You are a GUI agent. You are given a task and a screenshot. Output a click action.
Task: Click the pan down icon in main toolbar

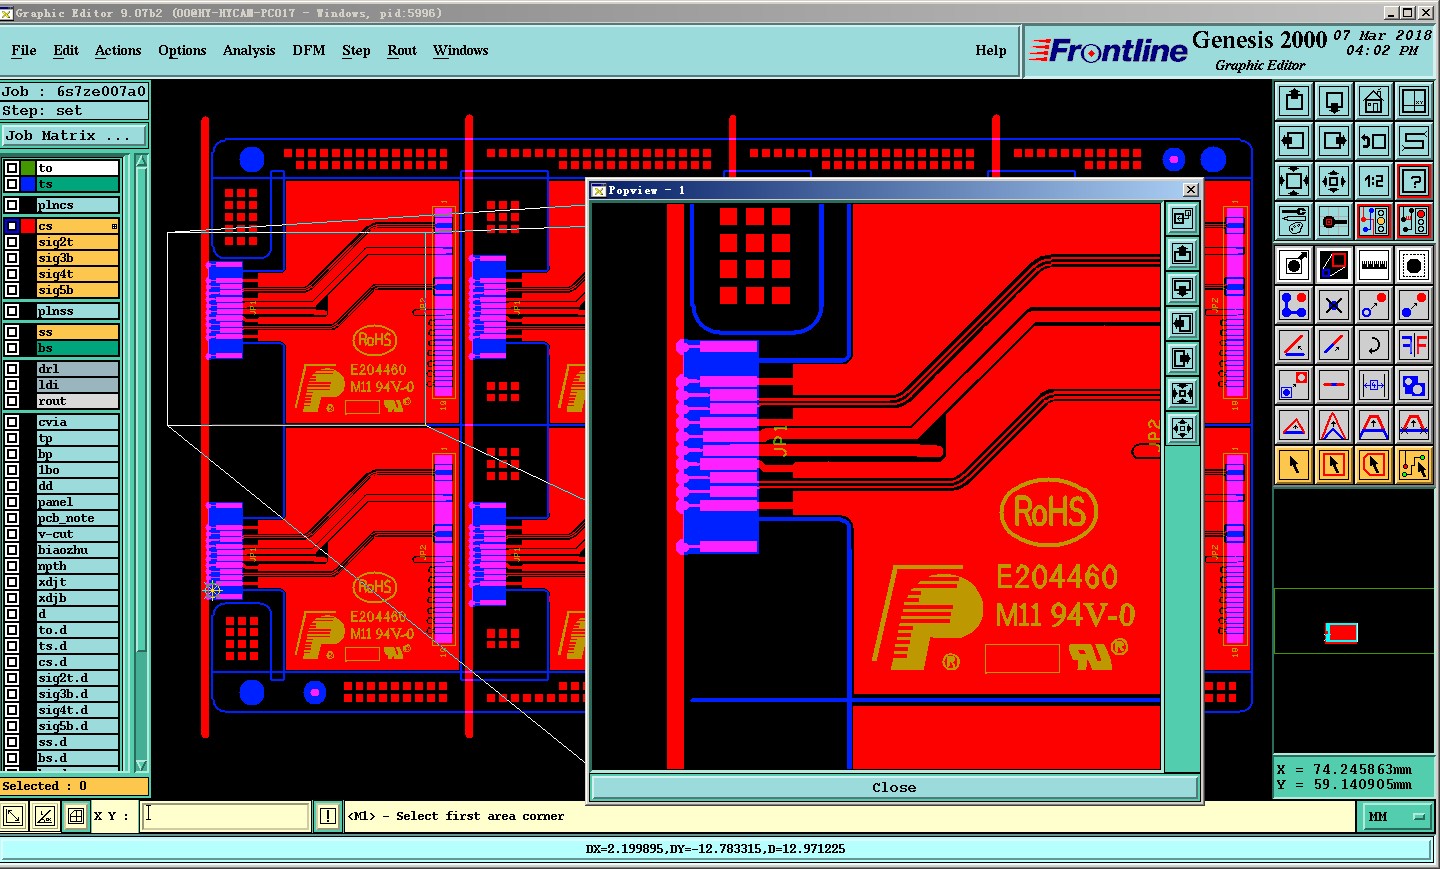[1334, 101]
